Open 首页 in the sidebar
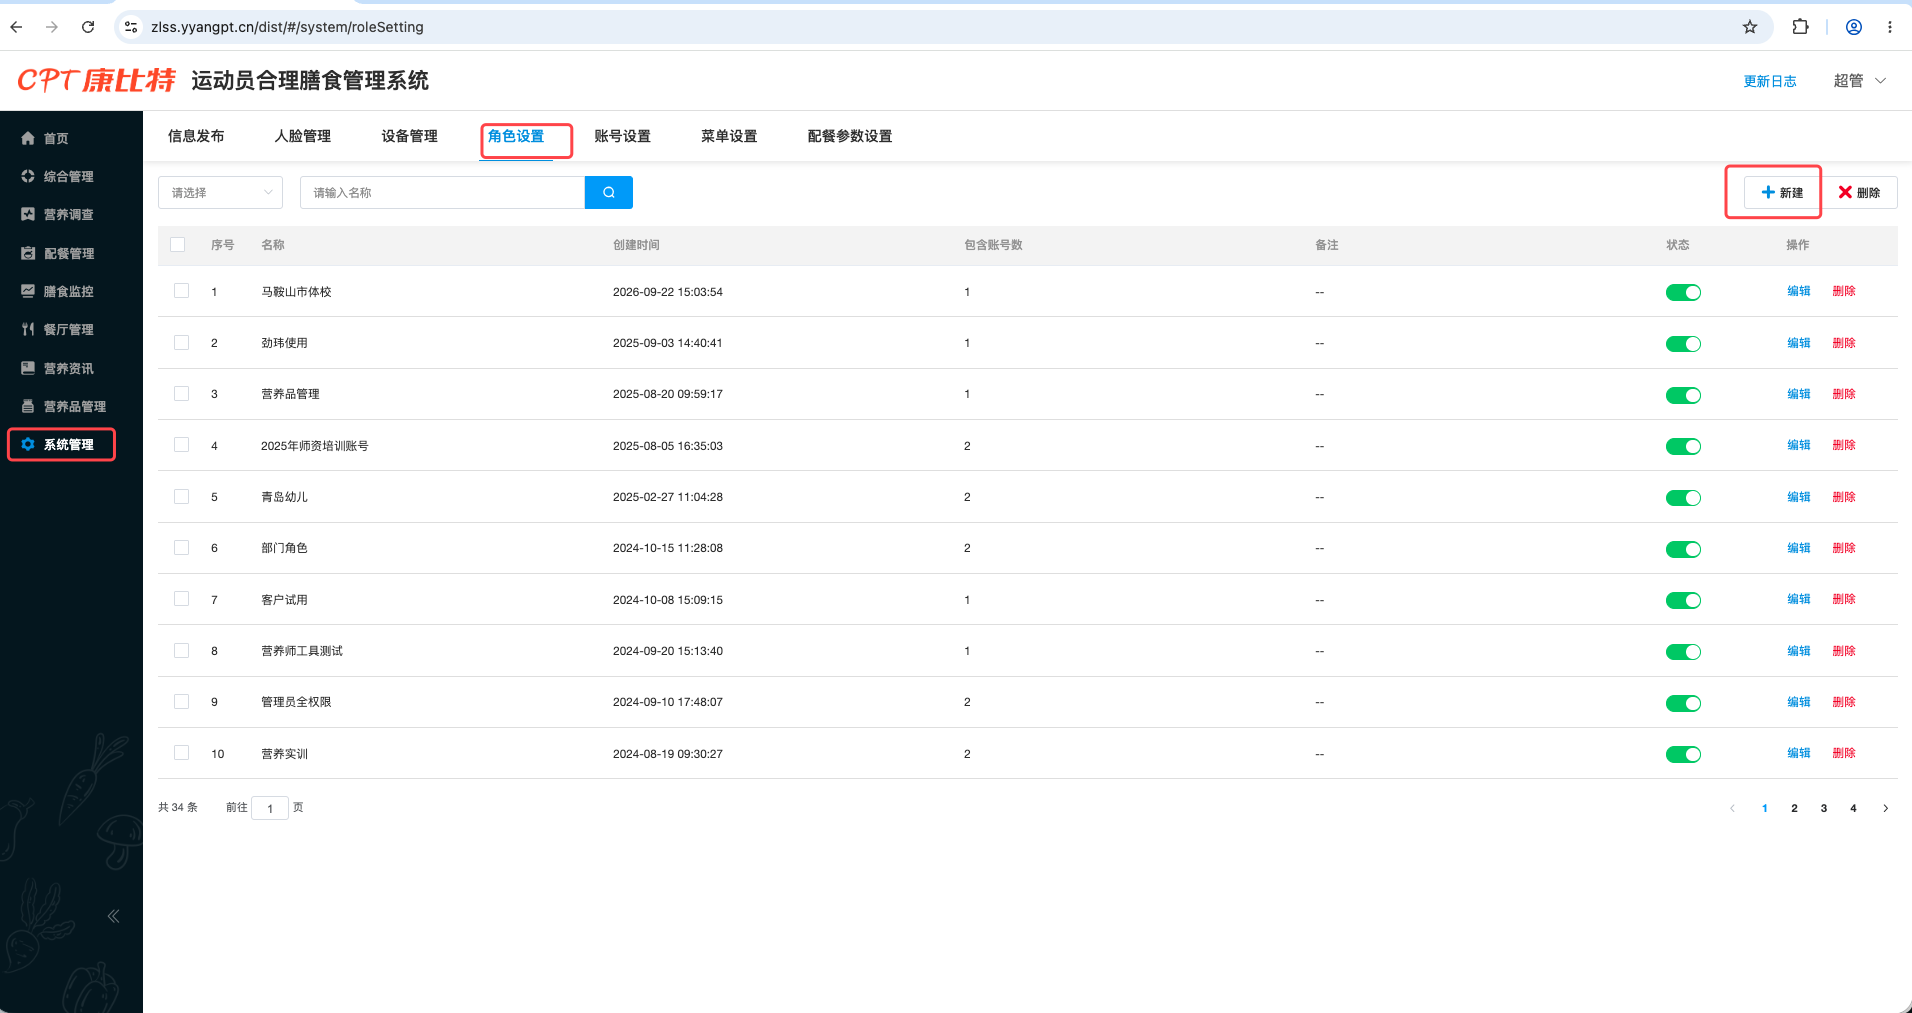 (56, 138)
